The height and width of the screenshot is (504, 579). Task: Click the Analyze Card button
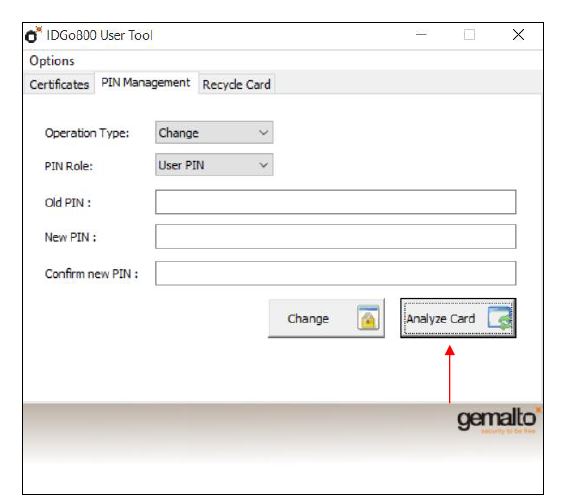pos(458,318)
